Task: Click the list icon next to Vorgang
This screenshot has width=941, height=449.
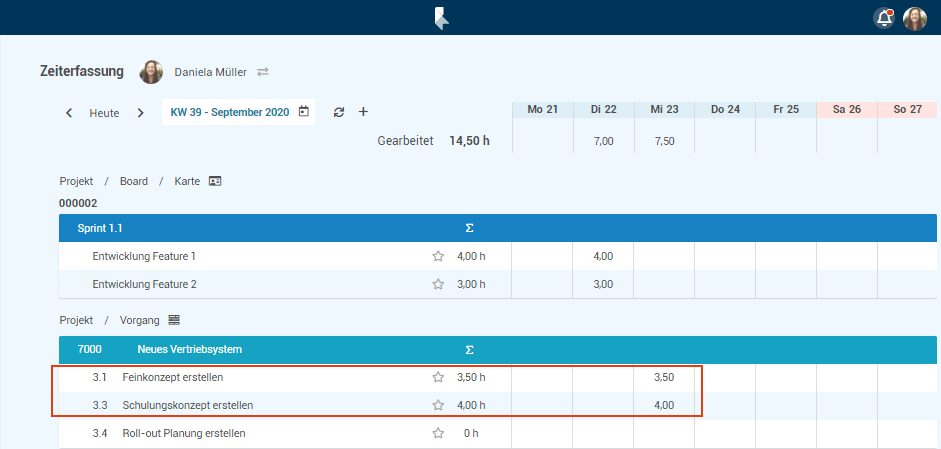Action: [x=174, y=321]
